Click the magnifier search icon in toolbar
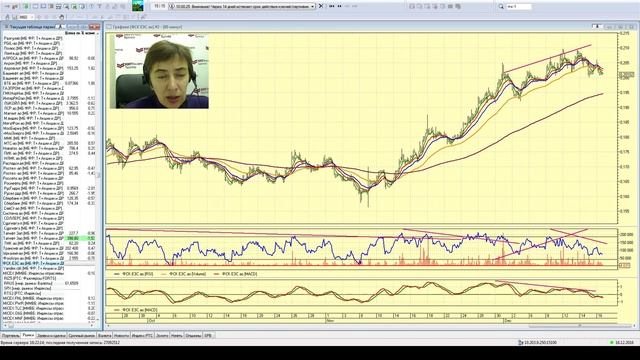The image size is (640, 360). [501, 7]
